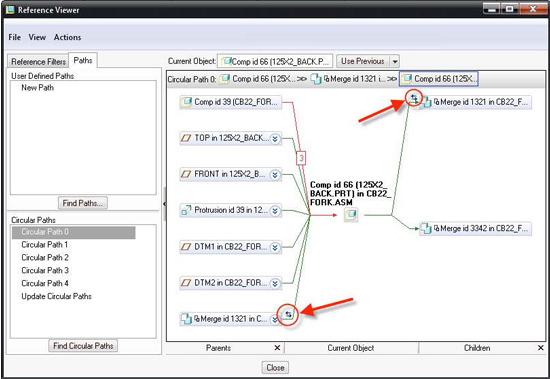This screenshot has height=379, width=550.
Task: Click the Comp id 66 current object label
Action: [x=350, y=193]
